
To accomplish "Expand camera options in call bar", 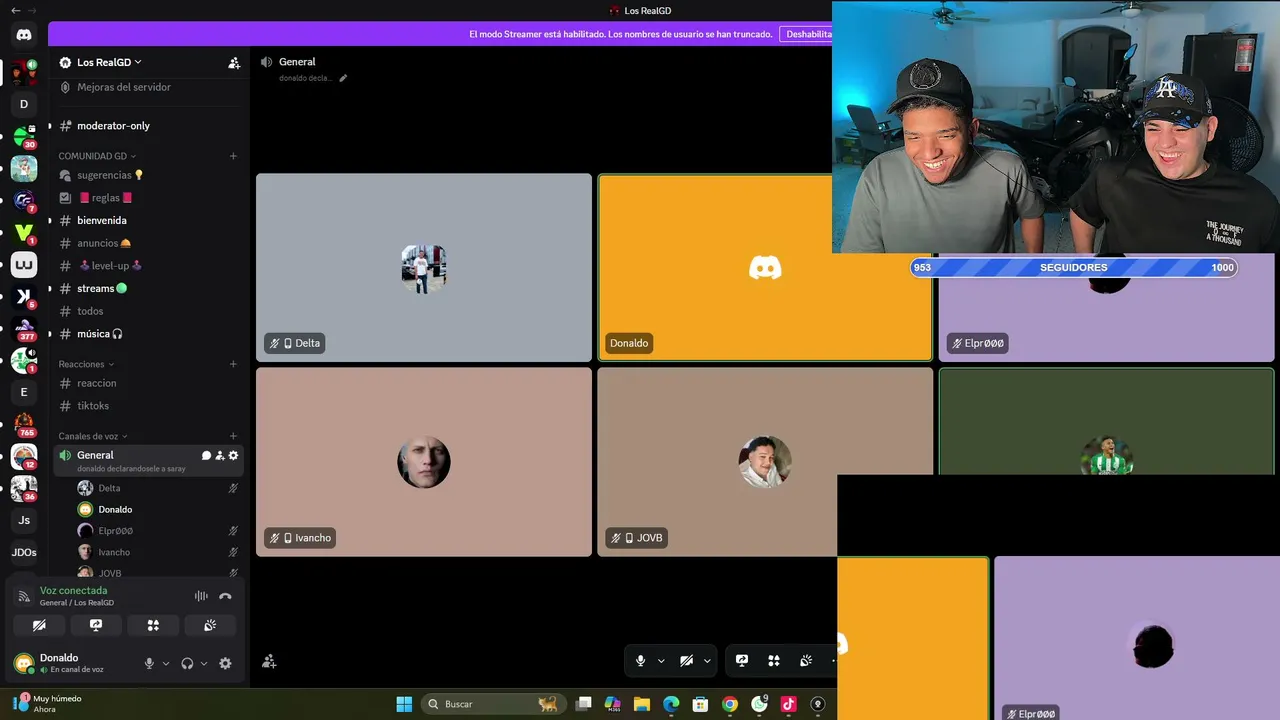I will pyautogui.click(x=707, y=660).
